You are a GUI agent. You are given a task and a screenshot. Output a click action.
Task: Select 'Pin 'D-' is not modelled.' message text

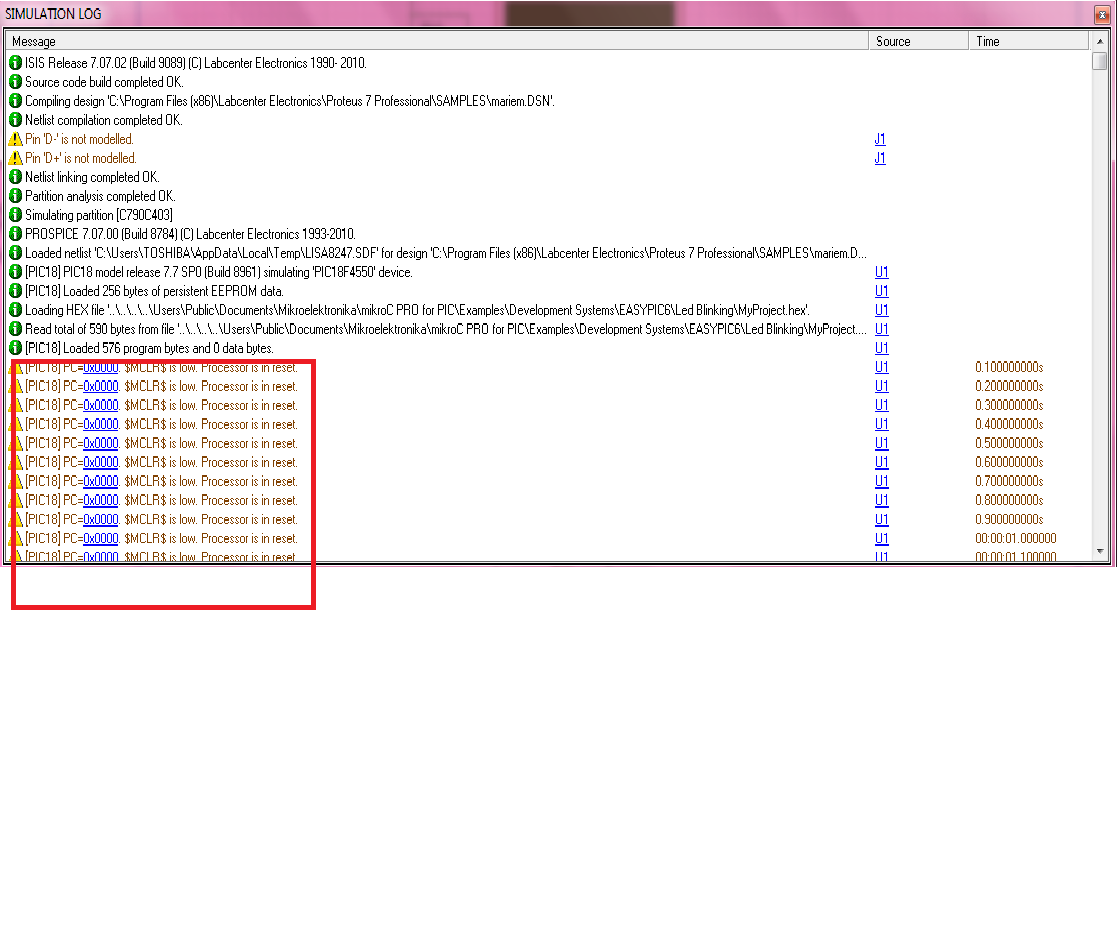click(x=79, y=140)
